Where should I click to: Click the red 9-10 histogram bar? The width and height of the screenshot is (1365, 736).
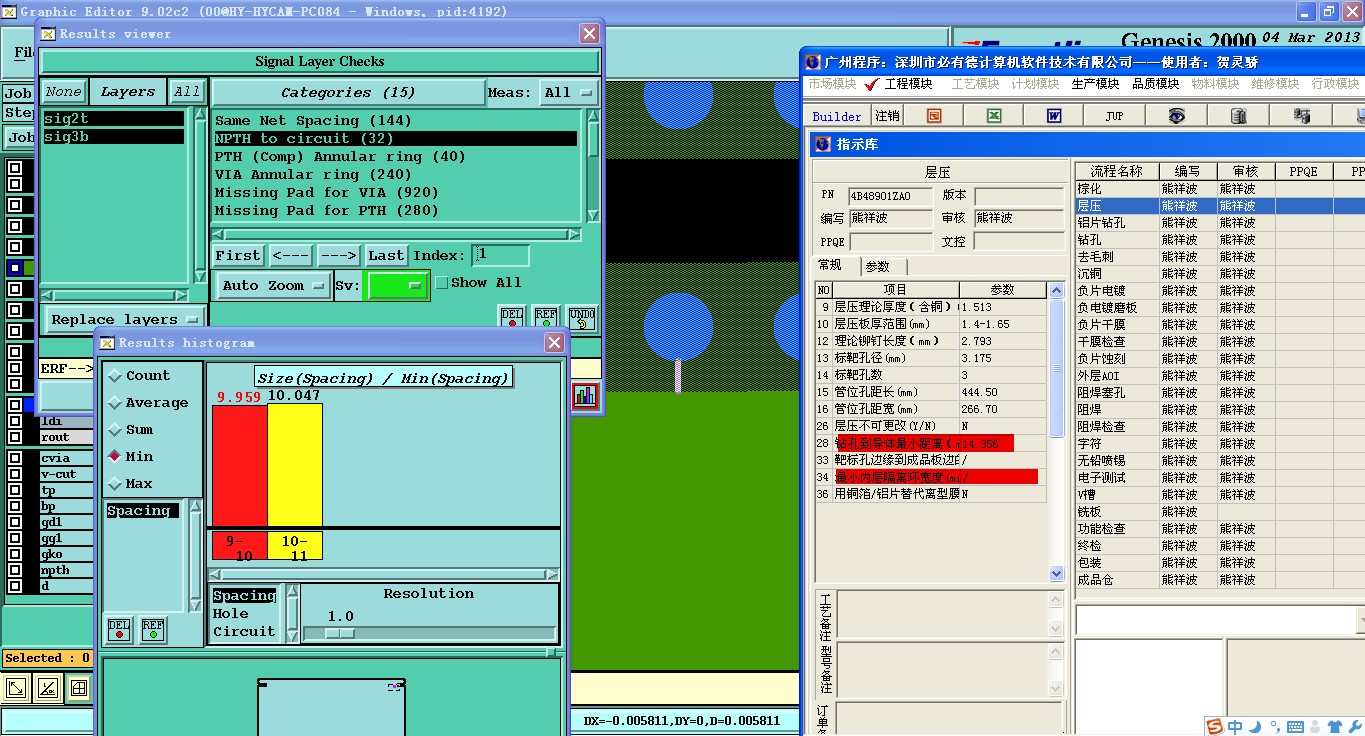click(x=240, y=465)
